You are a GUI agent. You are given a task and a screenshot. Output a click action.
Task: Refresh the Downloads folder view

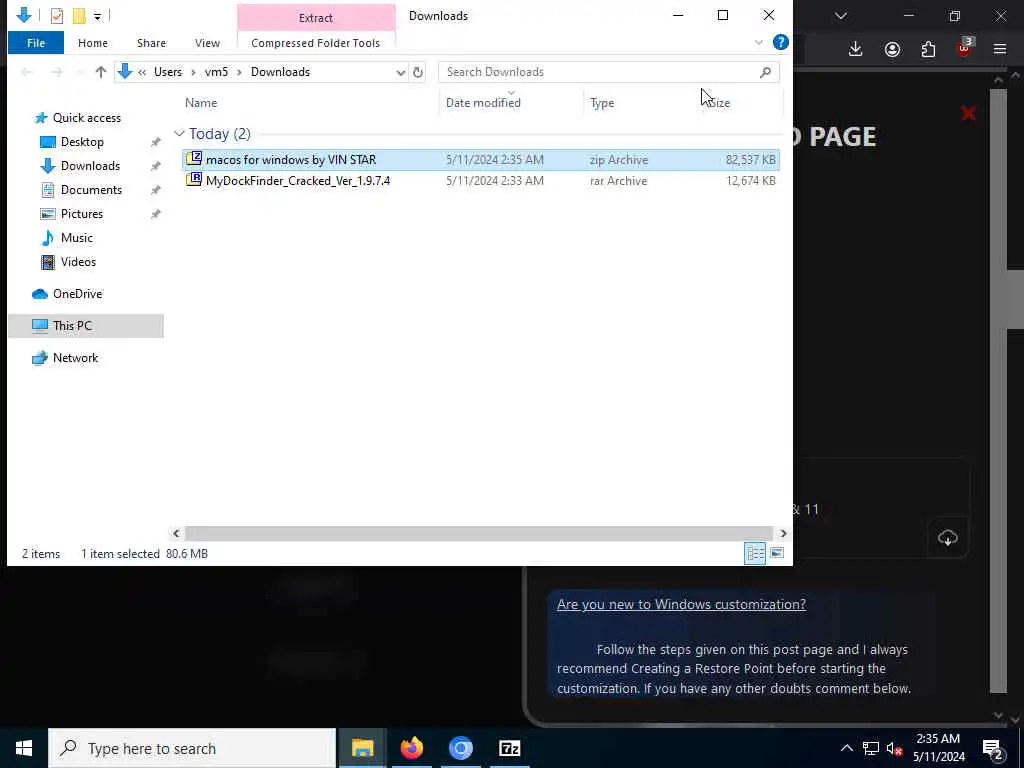[418, 72]
